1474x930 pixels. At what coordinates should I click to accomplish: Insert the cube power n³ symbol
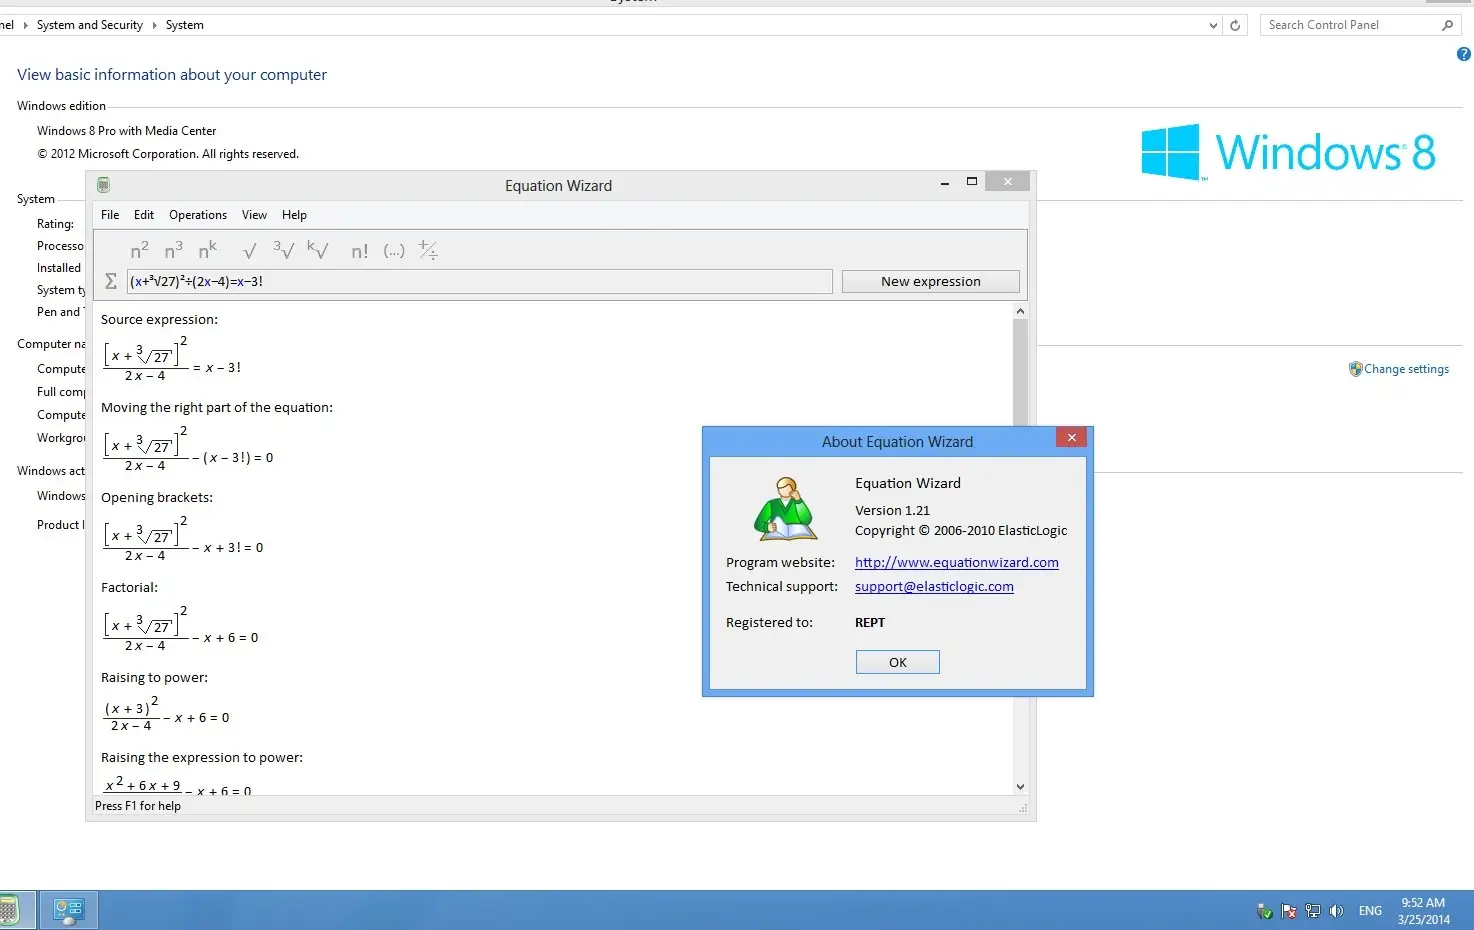tap(174, 250)
